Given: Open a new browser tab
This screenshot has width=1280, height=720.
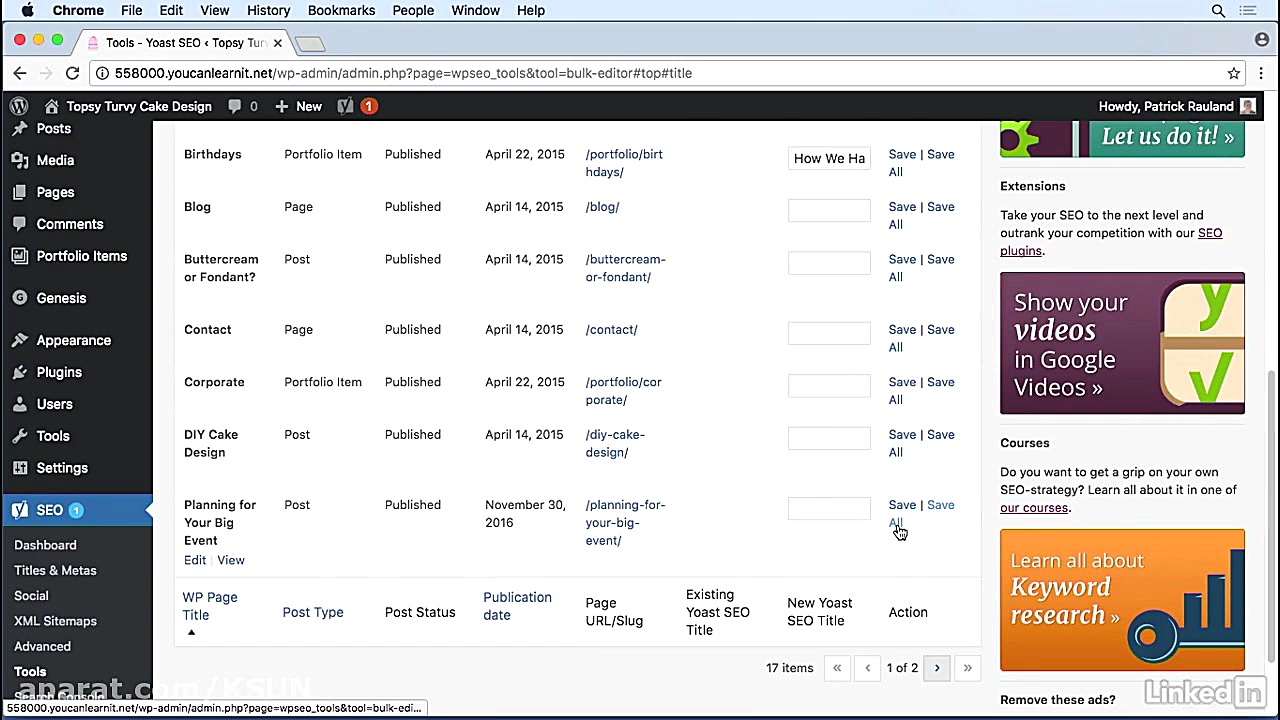Looking at the screenshot, I should click(x=310, y=43).
